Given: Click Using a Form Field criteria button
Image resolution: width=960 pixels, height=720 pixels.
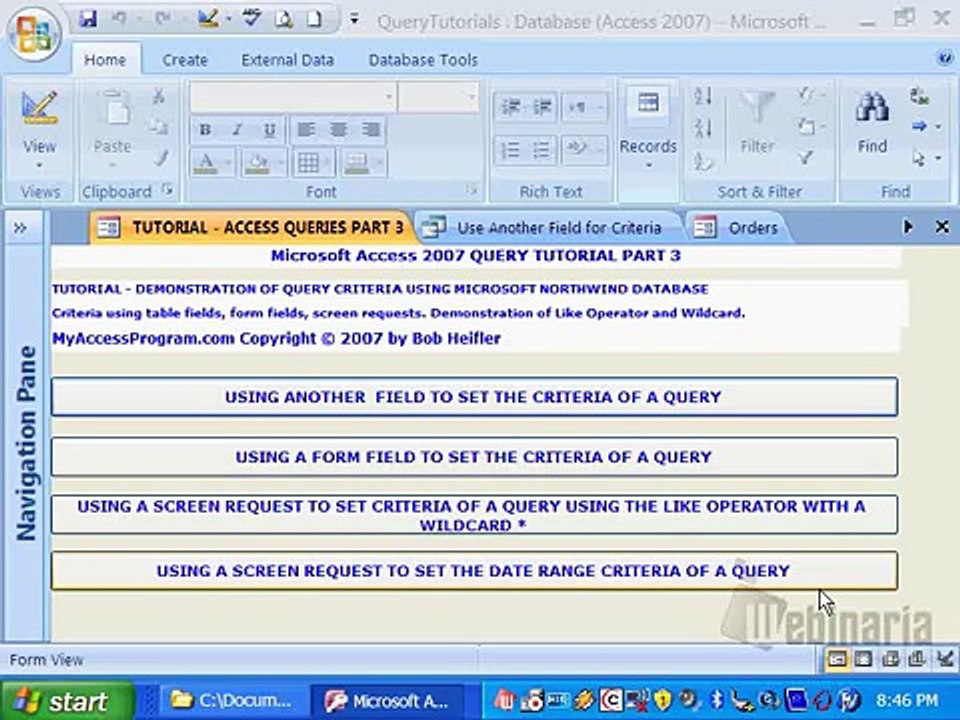Looking at the screenshot, I should coord(474,457).
